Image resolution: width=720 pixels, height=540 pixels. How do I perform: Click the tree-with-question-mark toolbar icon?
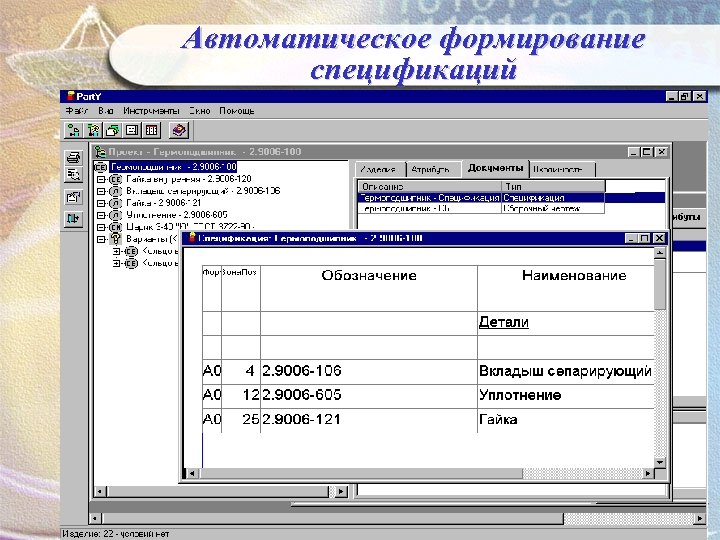93,130
